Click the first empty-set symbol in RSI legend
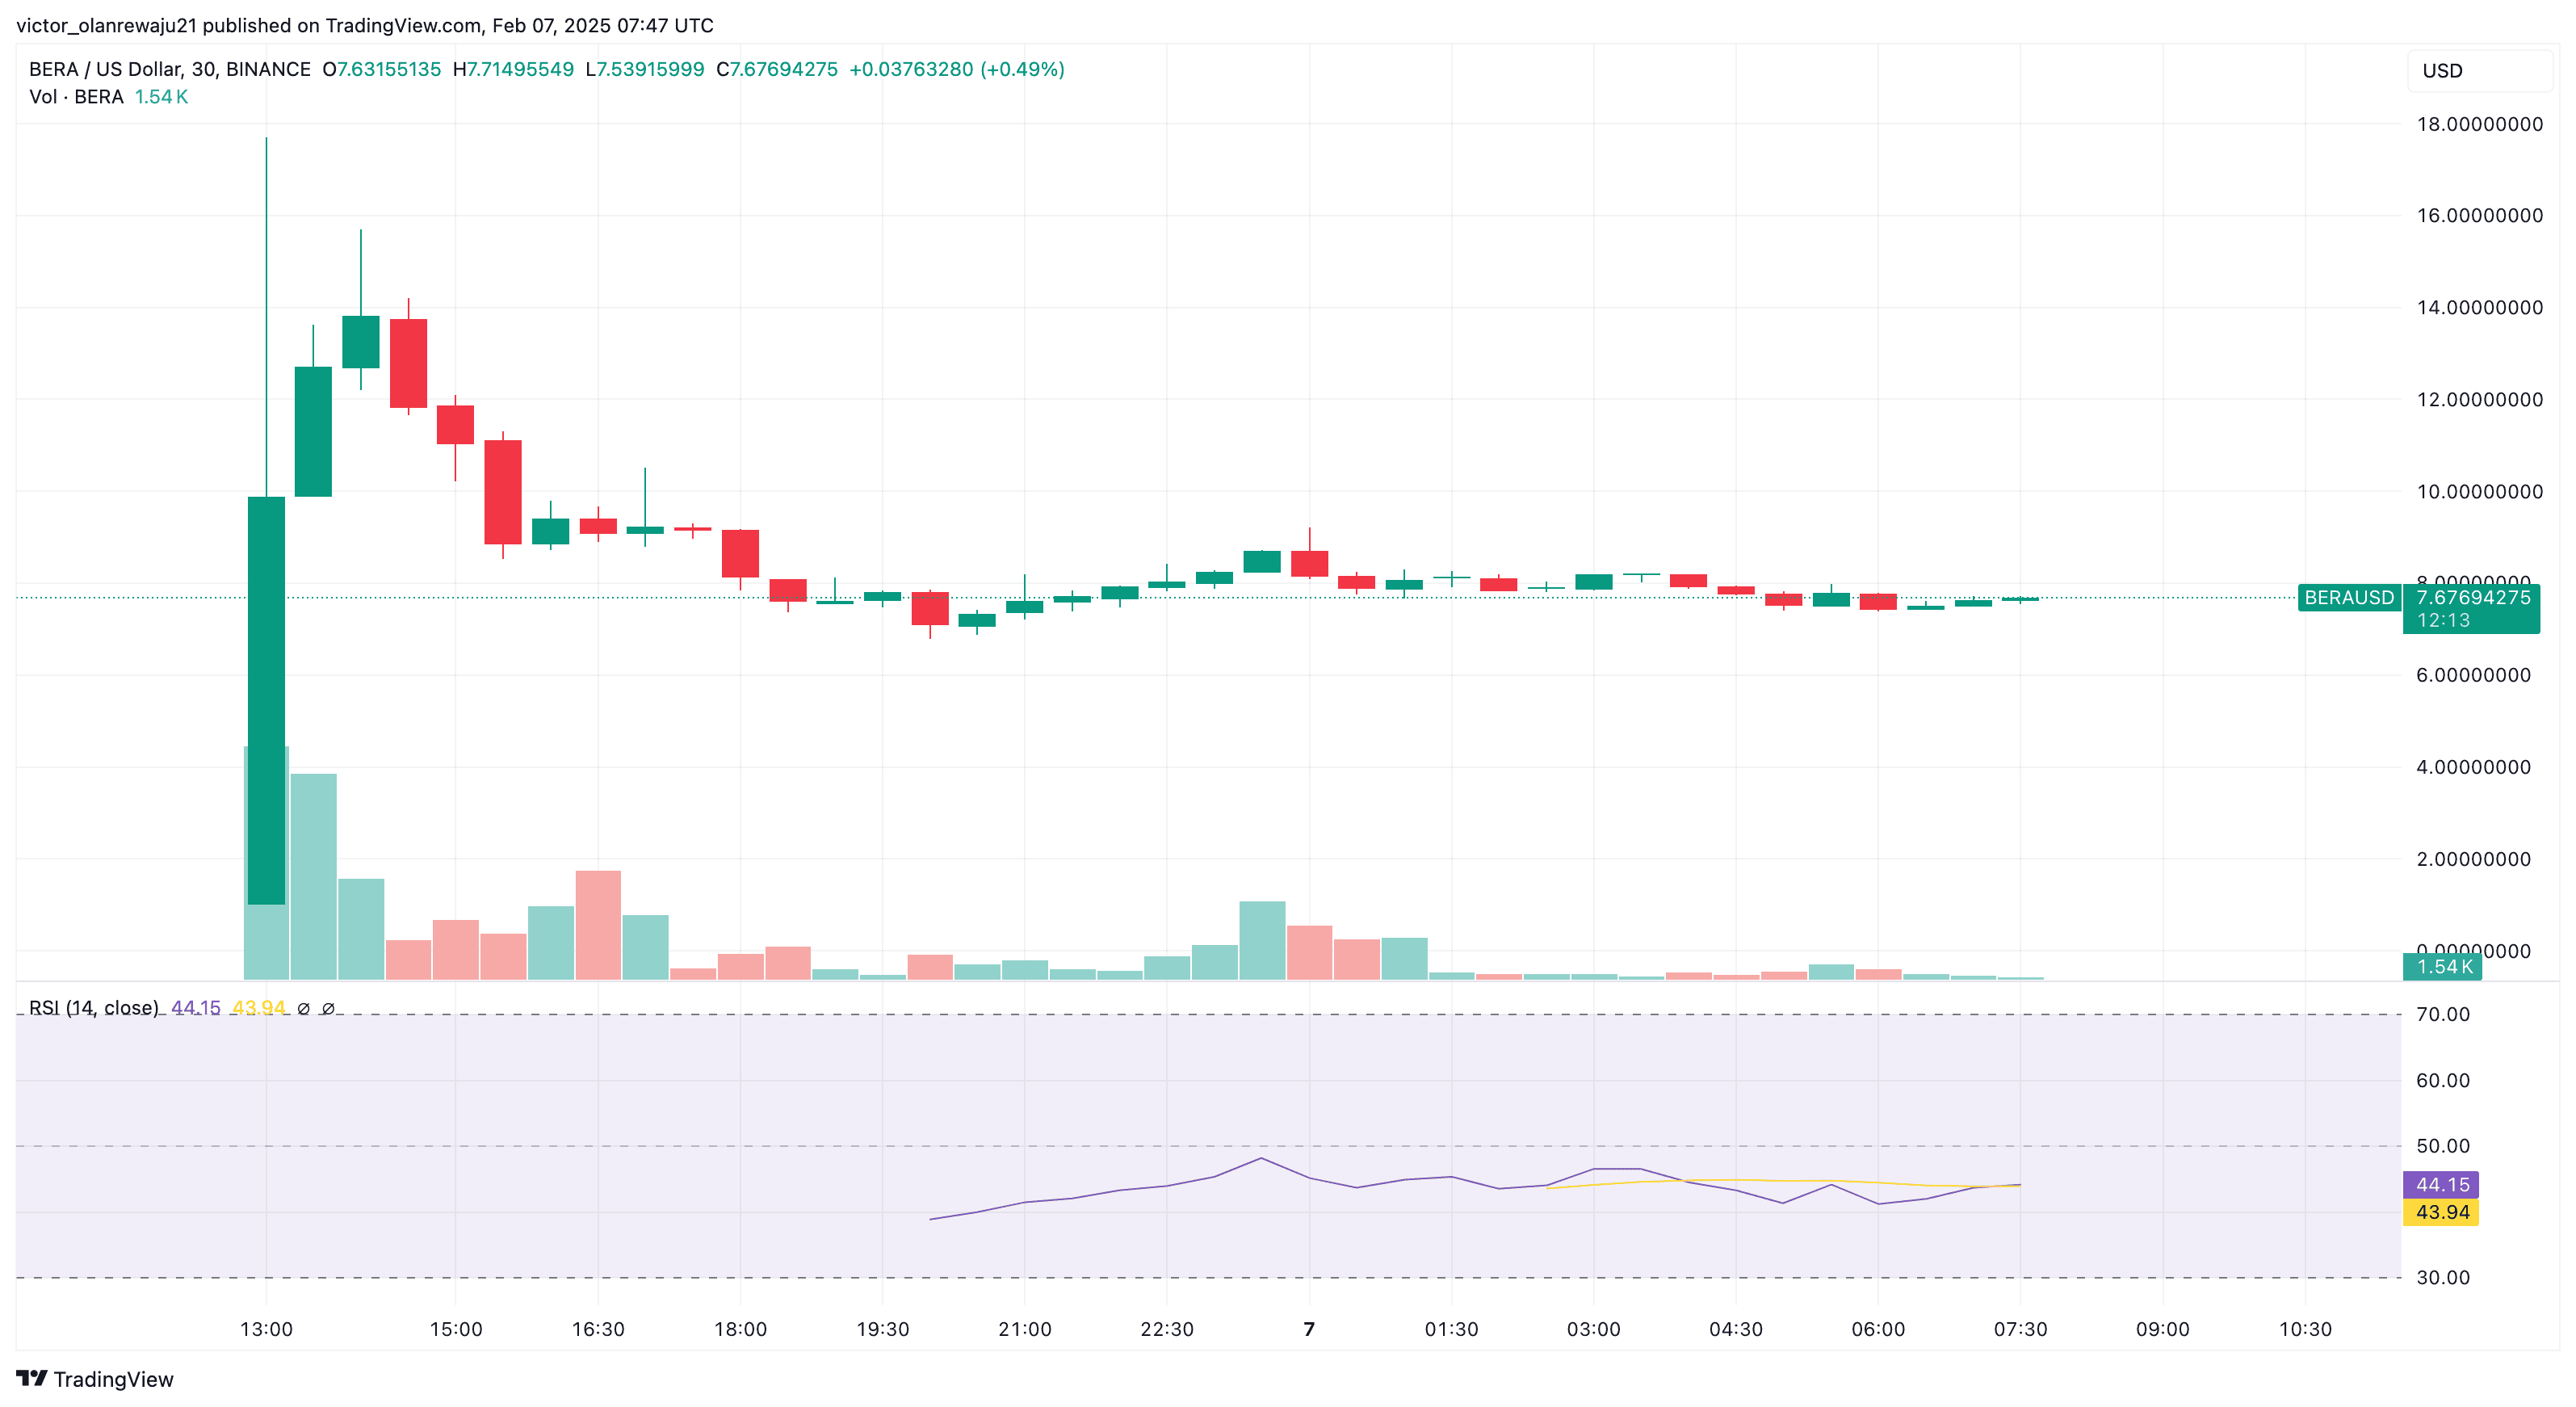 pos(304,1009)
